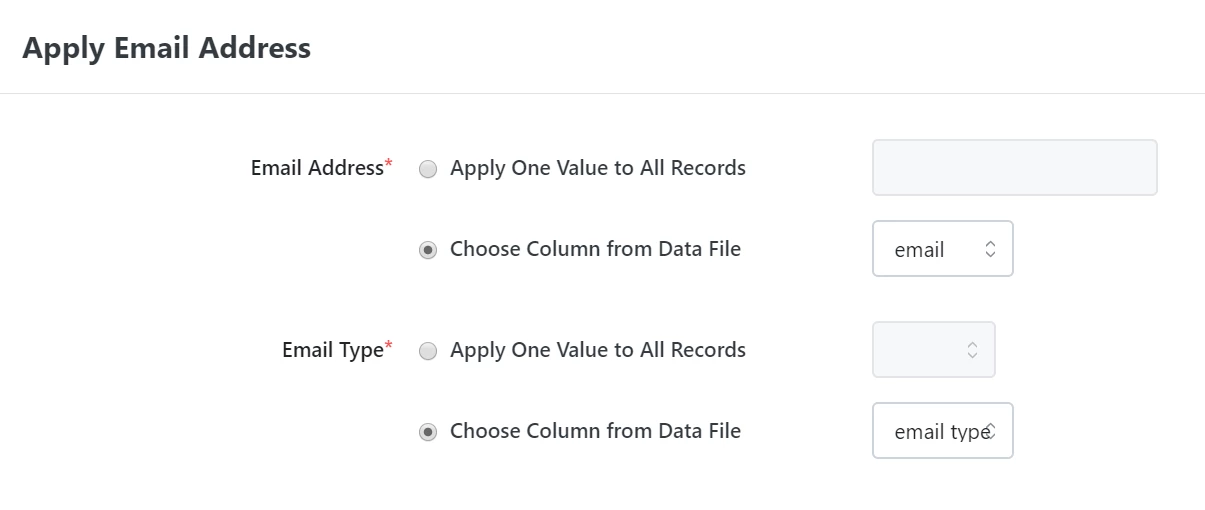The width and height of the screenshot is (1205, 510).
Task: Click the red asterisk beside Email Type
Action: (389, 347)
